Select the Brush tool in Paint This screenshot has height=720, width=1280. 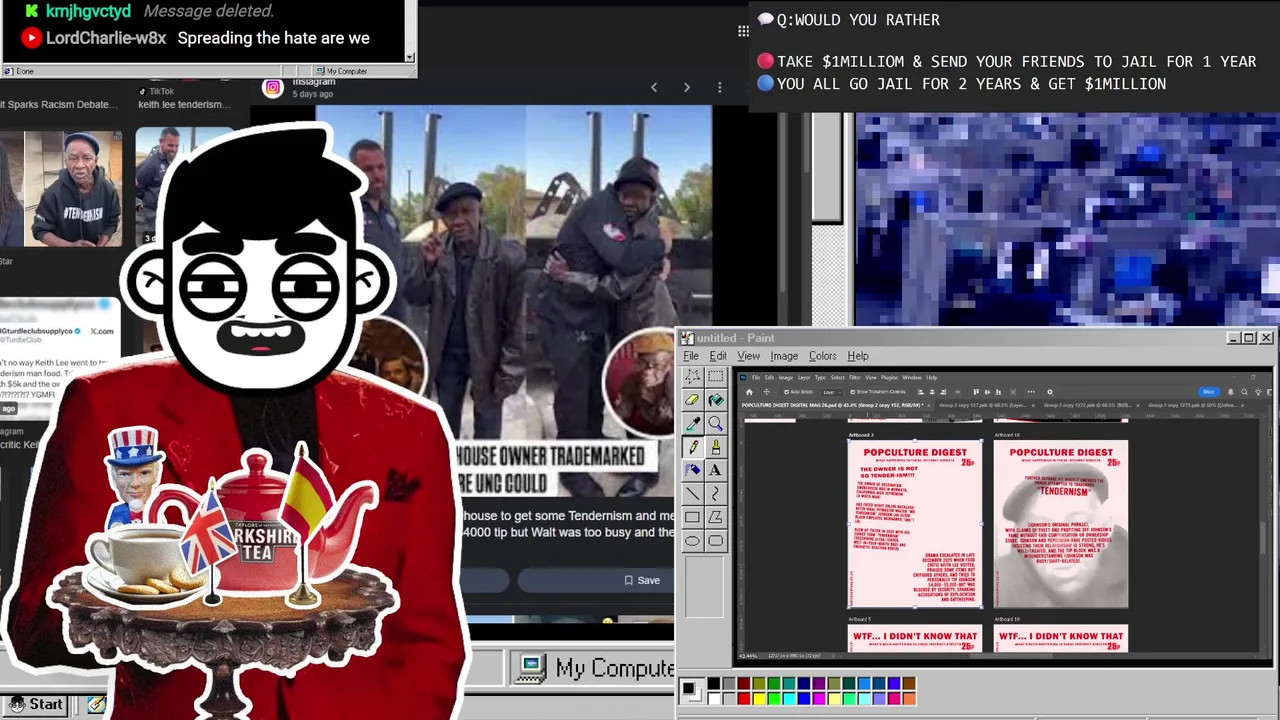tap(715, 447)
